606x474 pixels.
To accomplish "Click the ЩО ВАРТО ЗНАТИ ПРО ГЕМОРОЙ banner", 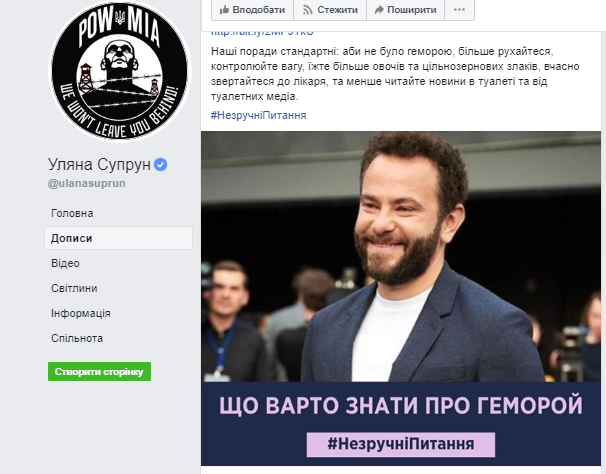I will coord(401,406).
